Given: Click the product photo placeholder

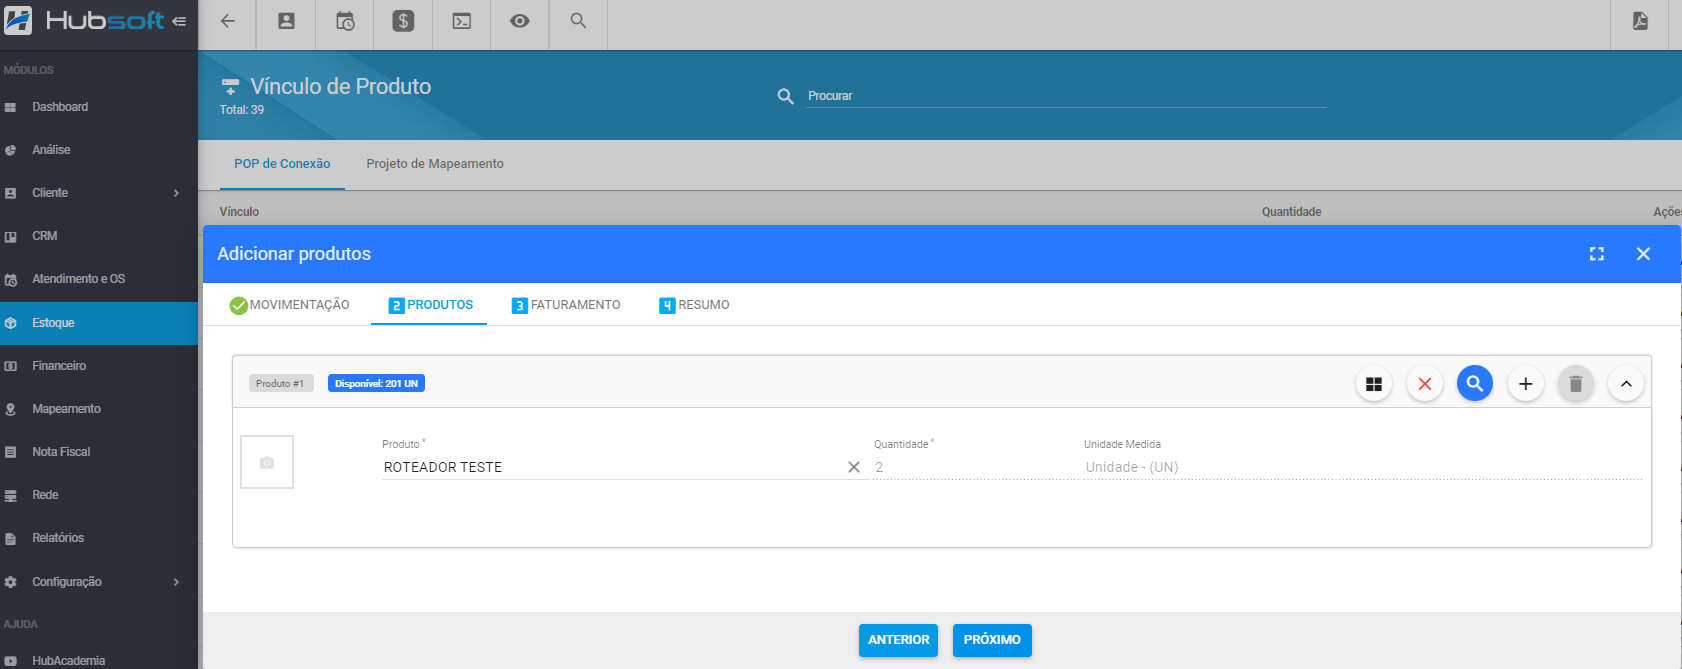Looking at the screenshot, I should pyautogui.click(x=267, y=462).
